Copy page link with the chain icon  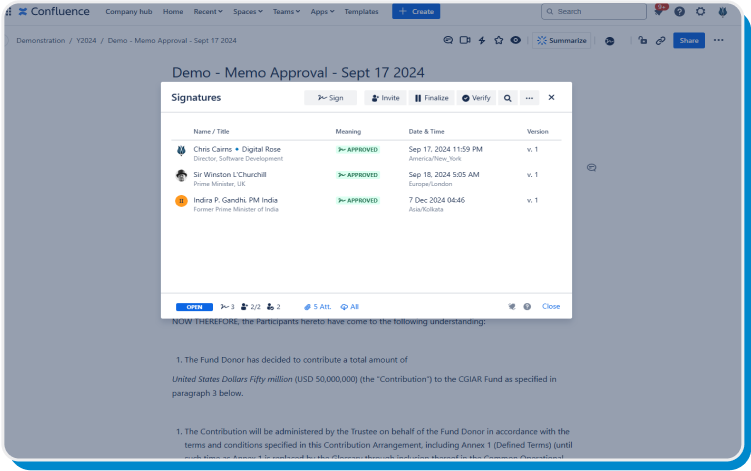pyautogui.click(x=660, y=40)
